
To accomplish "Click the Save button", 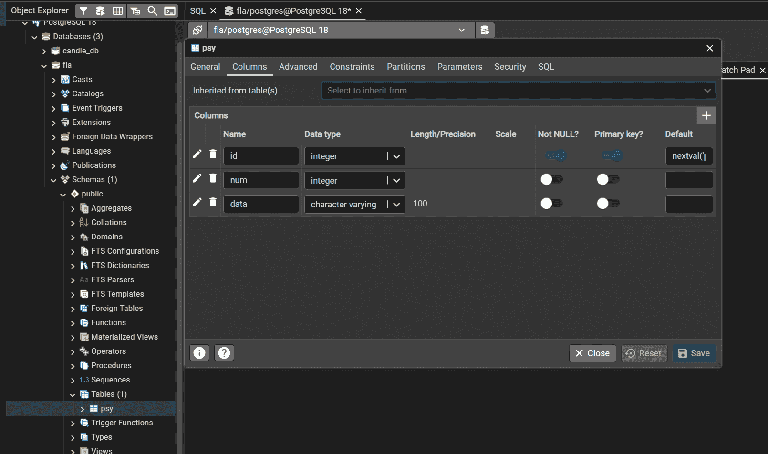I will click(x=694, y=353).
